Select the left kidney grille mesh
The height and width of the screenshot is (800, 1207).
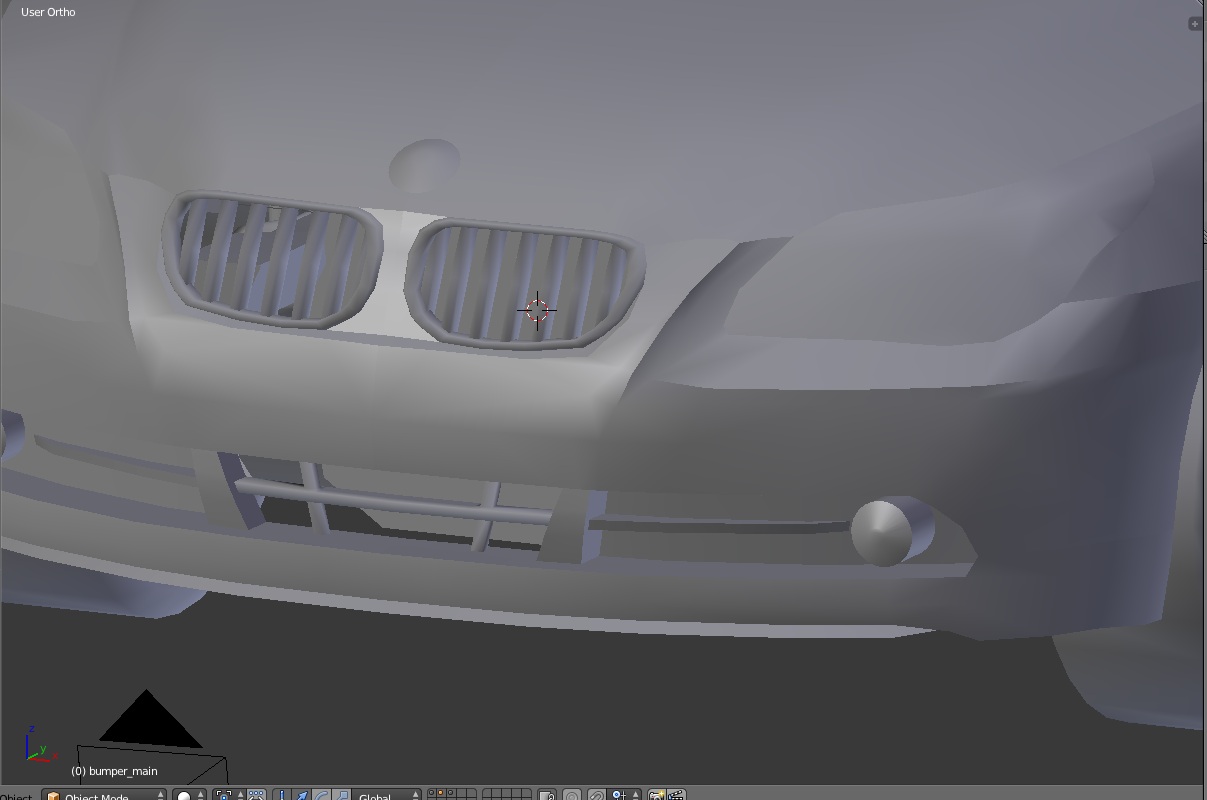272,260
